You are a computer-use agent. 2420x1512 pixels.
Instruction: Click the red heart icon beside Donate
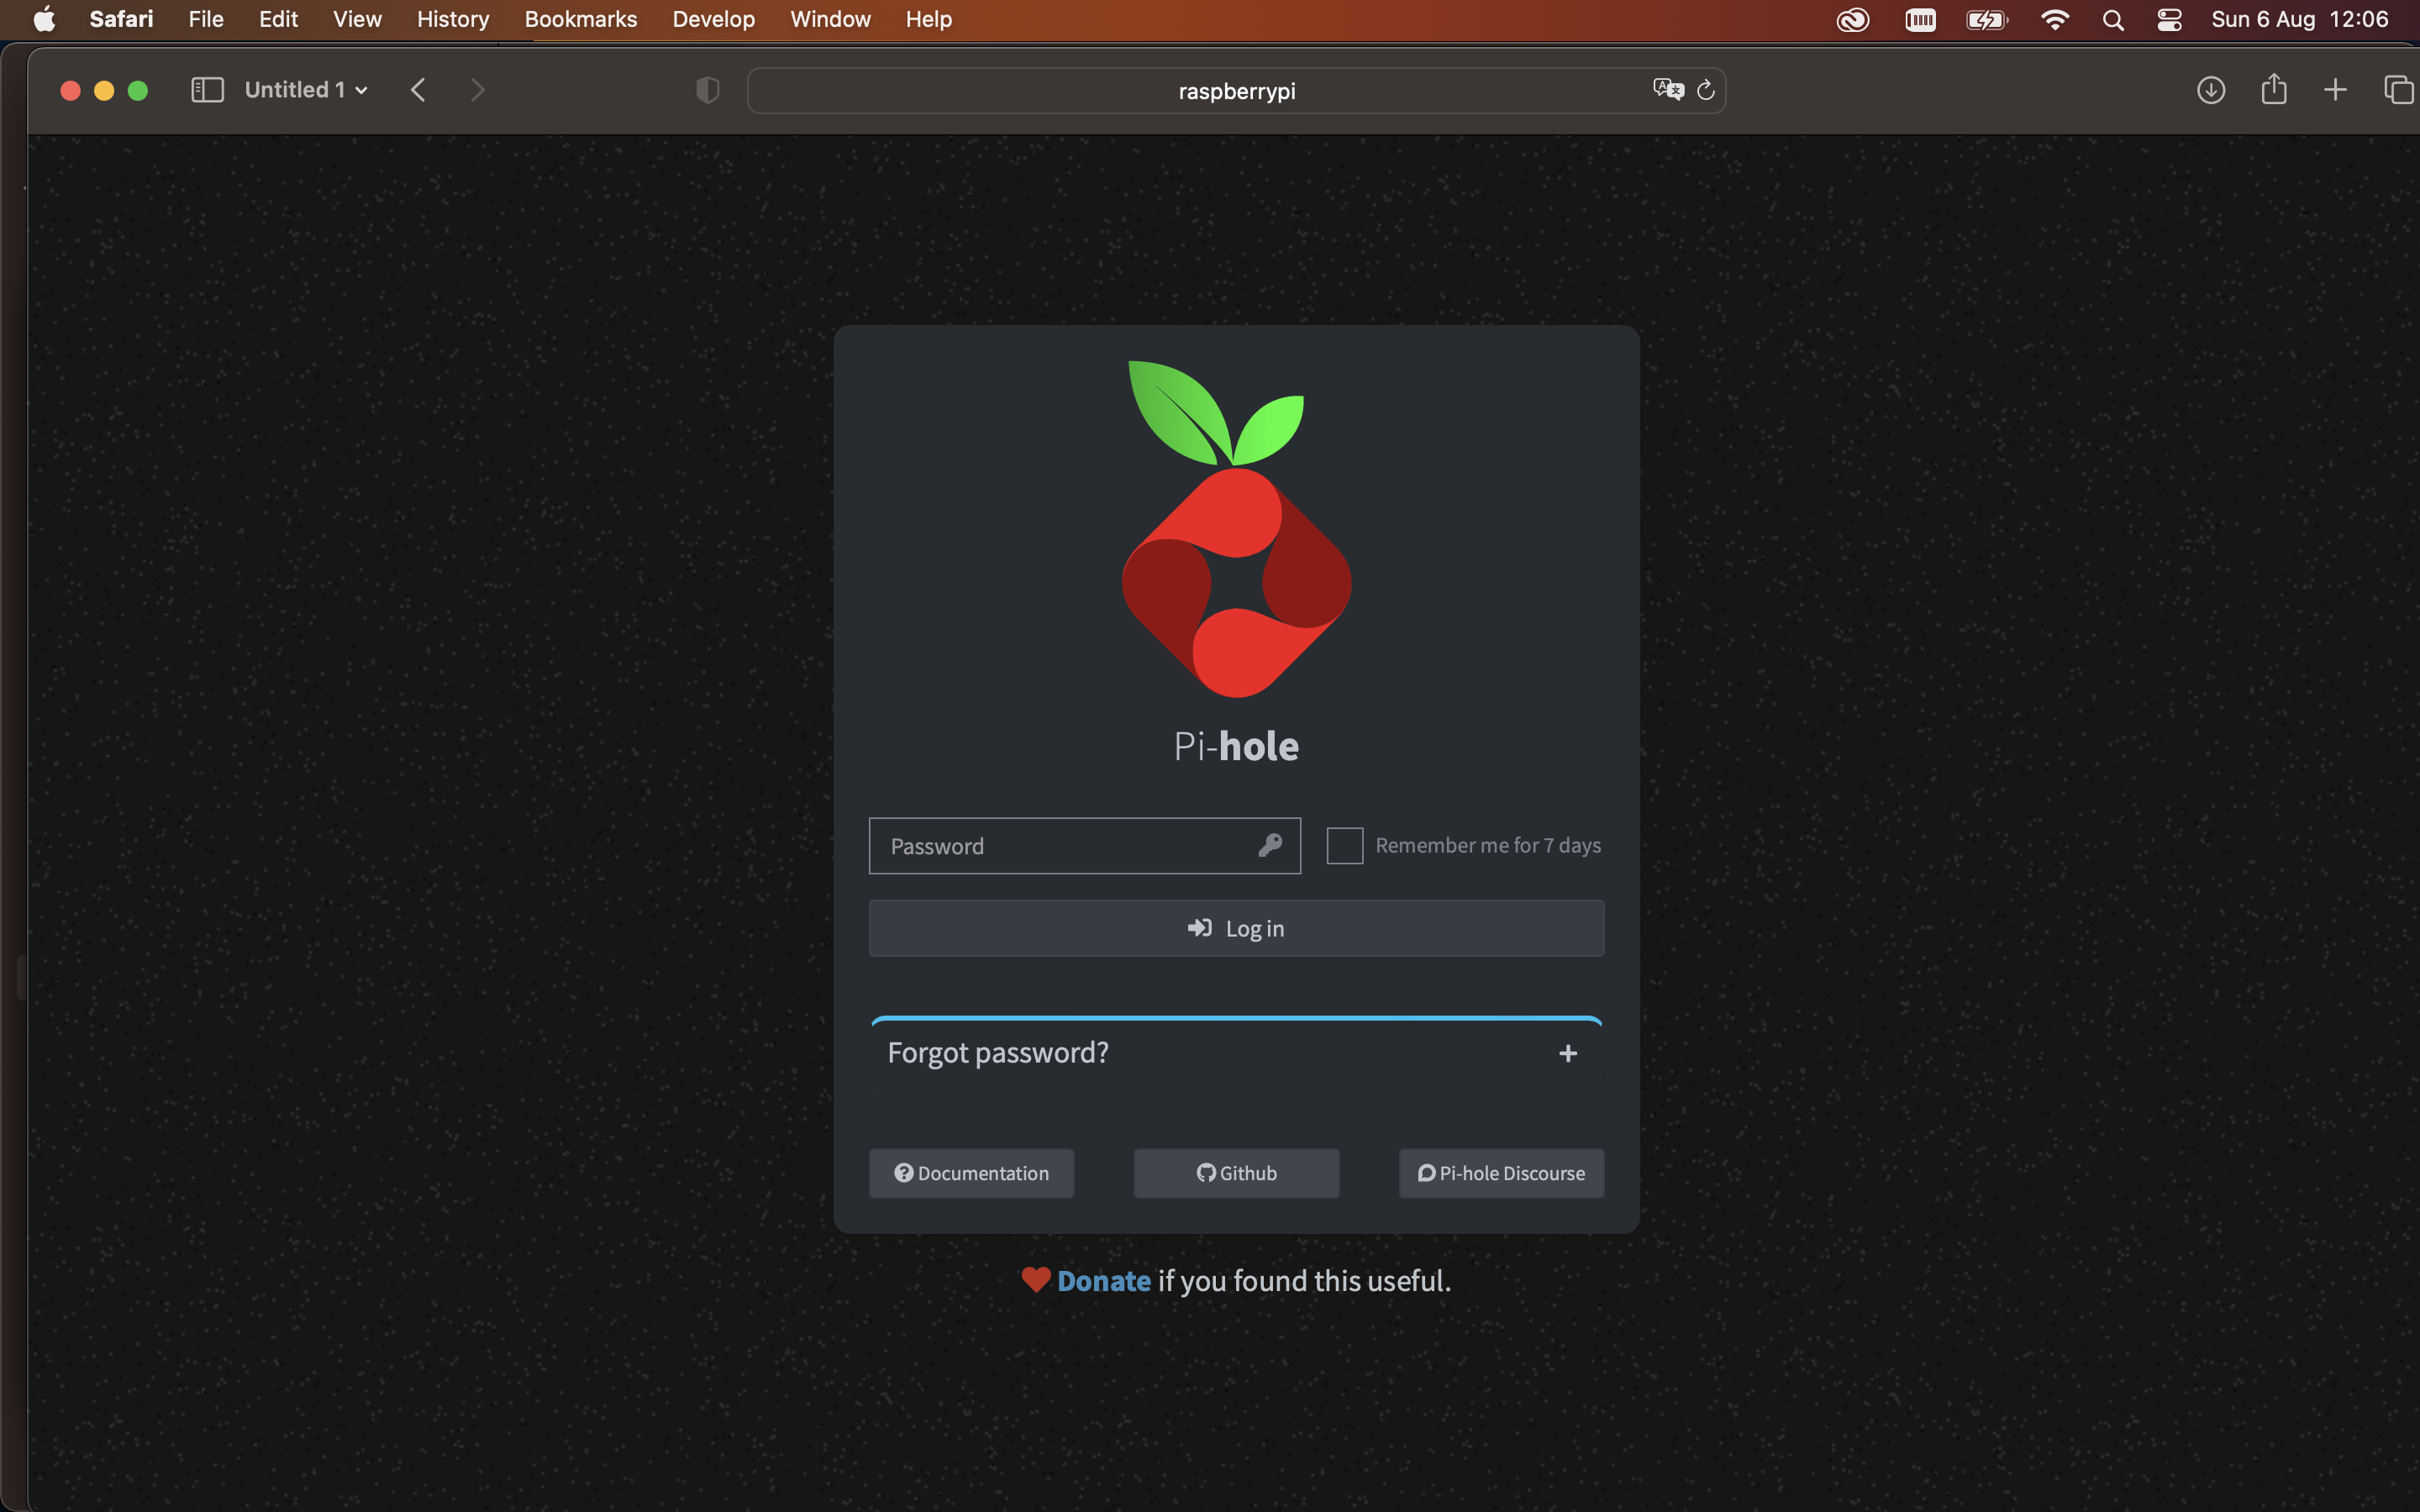click(x=1036, y=1279)
